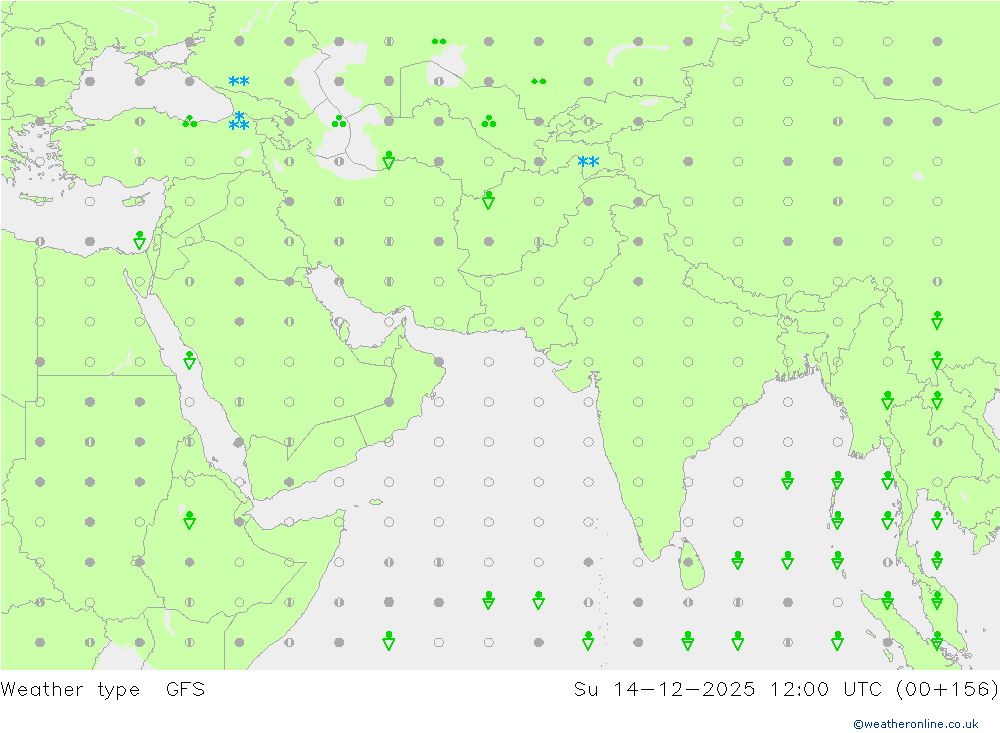Open the weatheronline.co.uk copyright link

[916, 723]
